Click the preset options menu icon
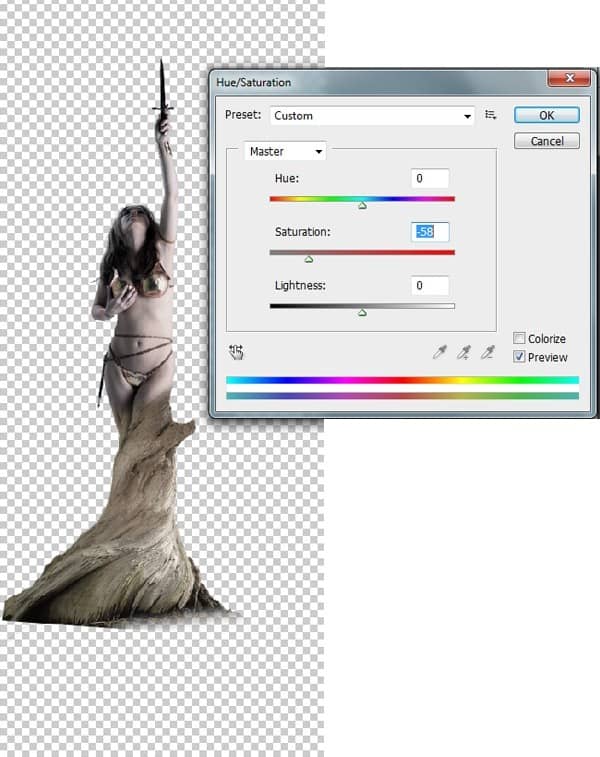This screenshot has width=600, height=757. point(490,115)
